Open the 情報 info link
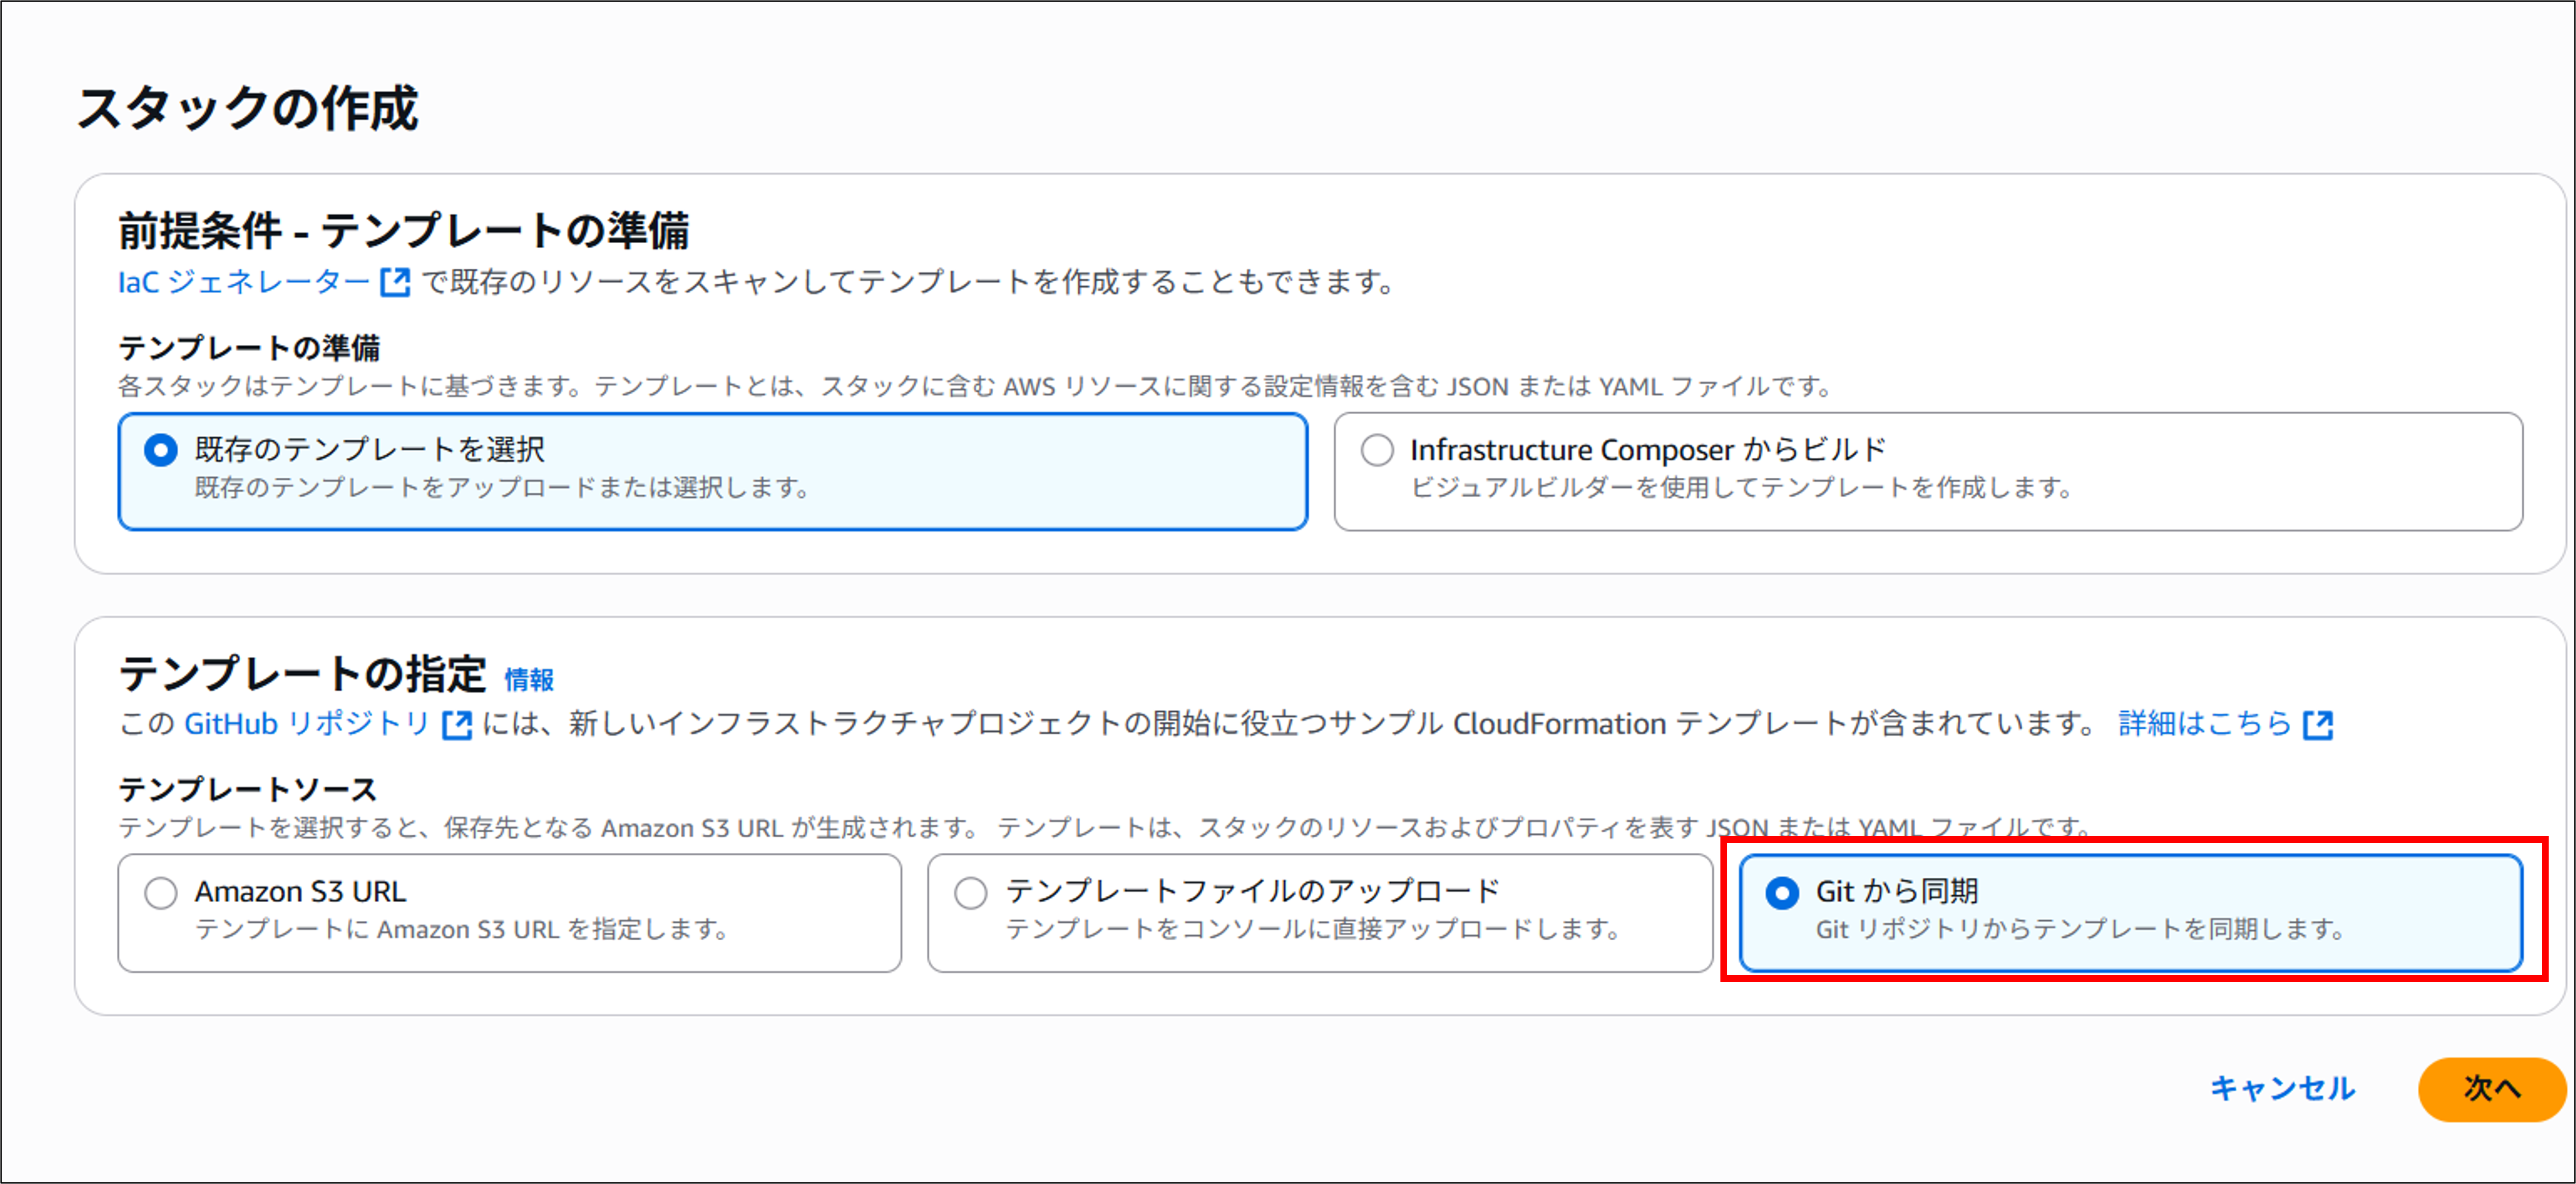The width and height of the screenshot is (2576, 1184). click(529, 680)
